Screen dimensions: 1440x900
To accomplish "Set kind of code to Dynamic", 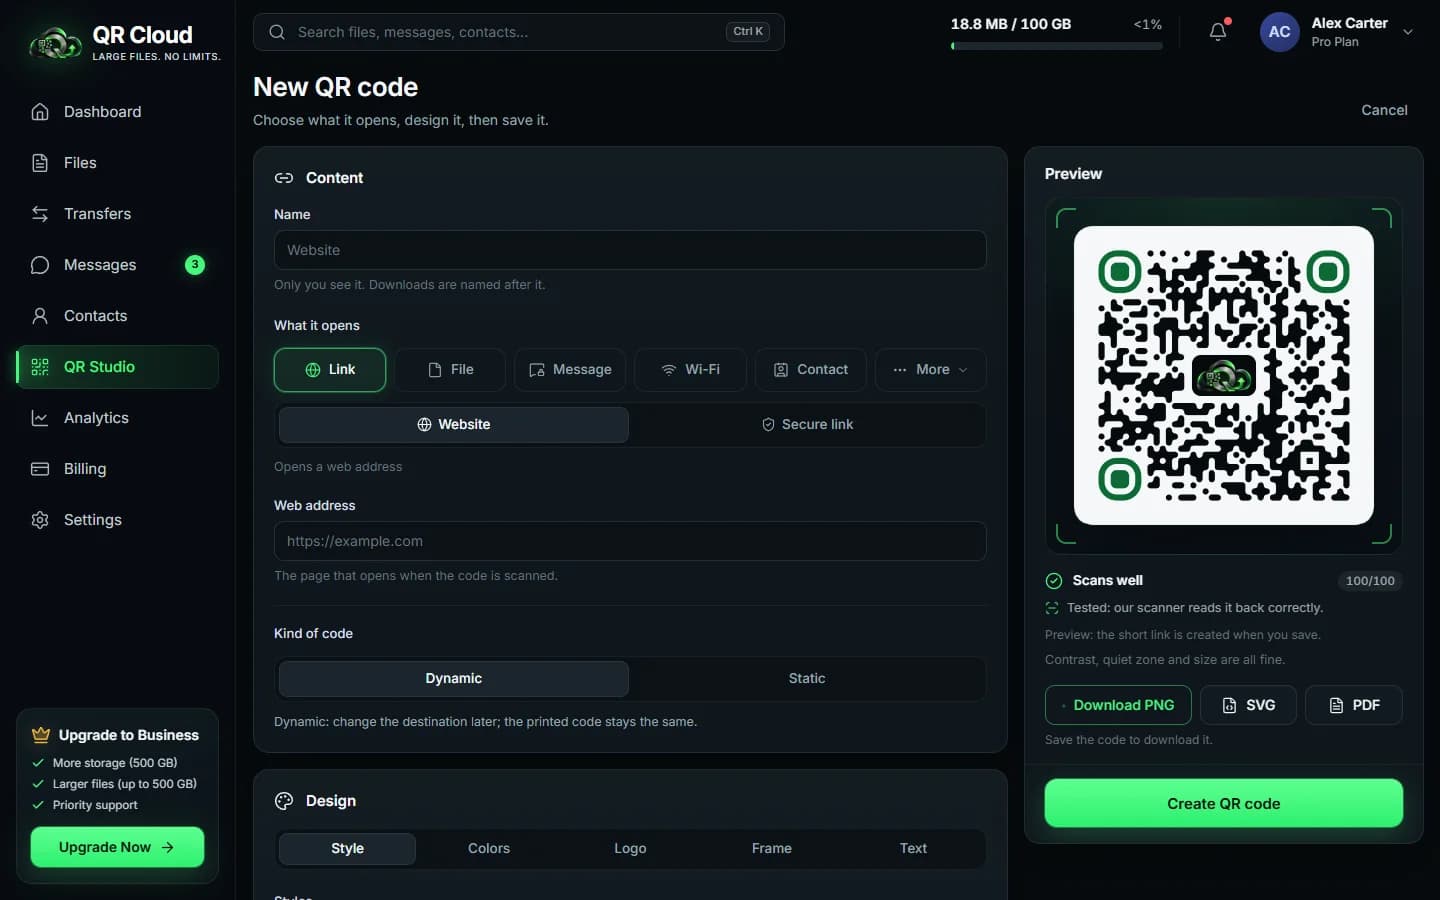I will (454, 679).
